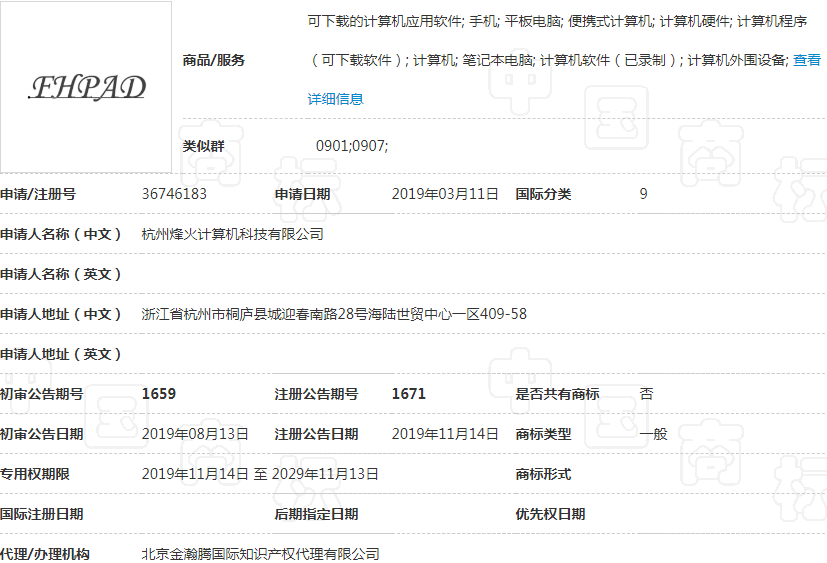This screenshot has height=563, width=827.
Task: Click the 优先权日期 label
Action: point(550,514)
